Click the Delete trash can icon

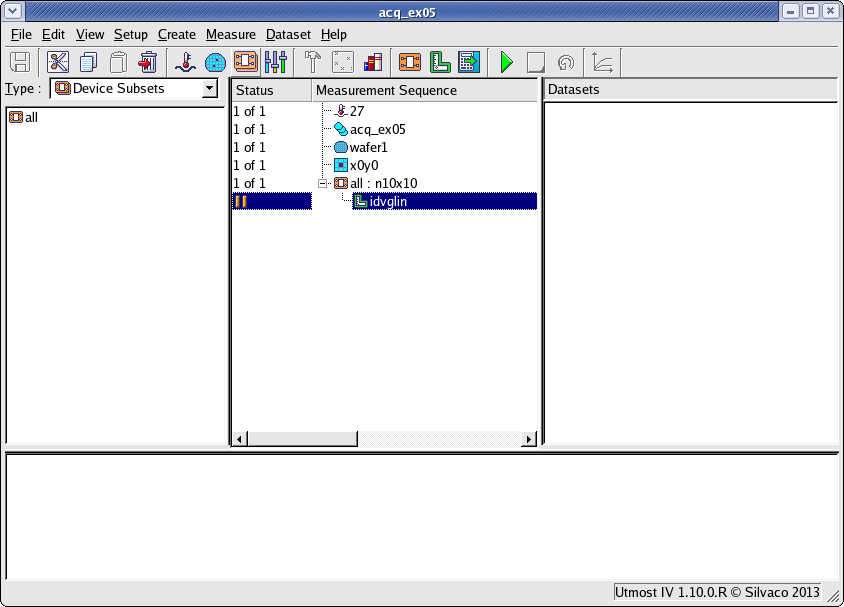point(147,62)
